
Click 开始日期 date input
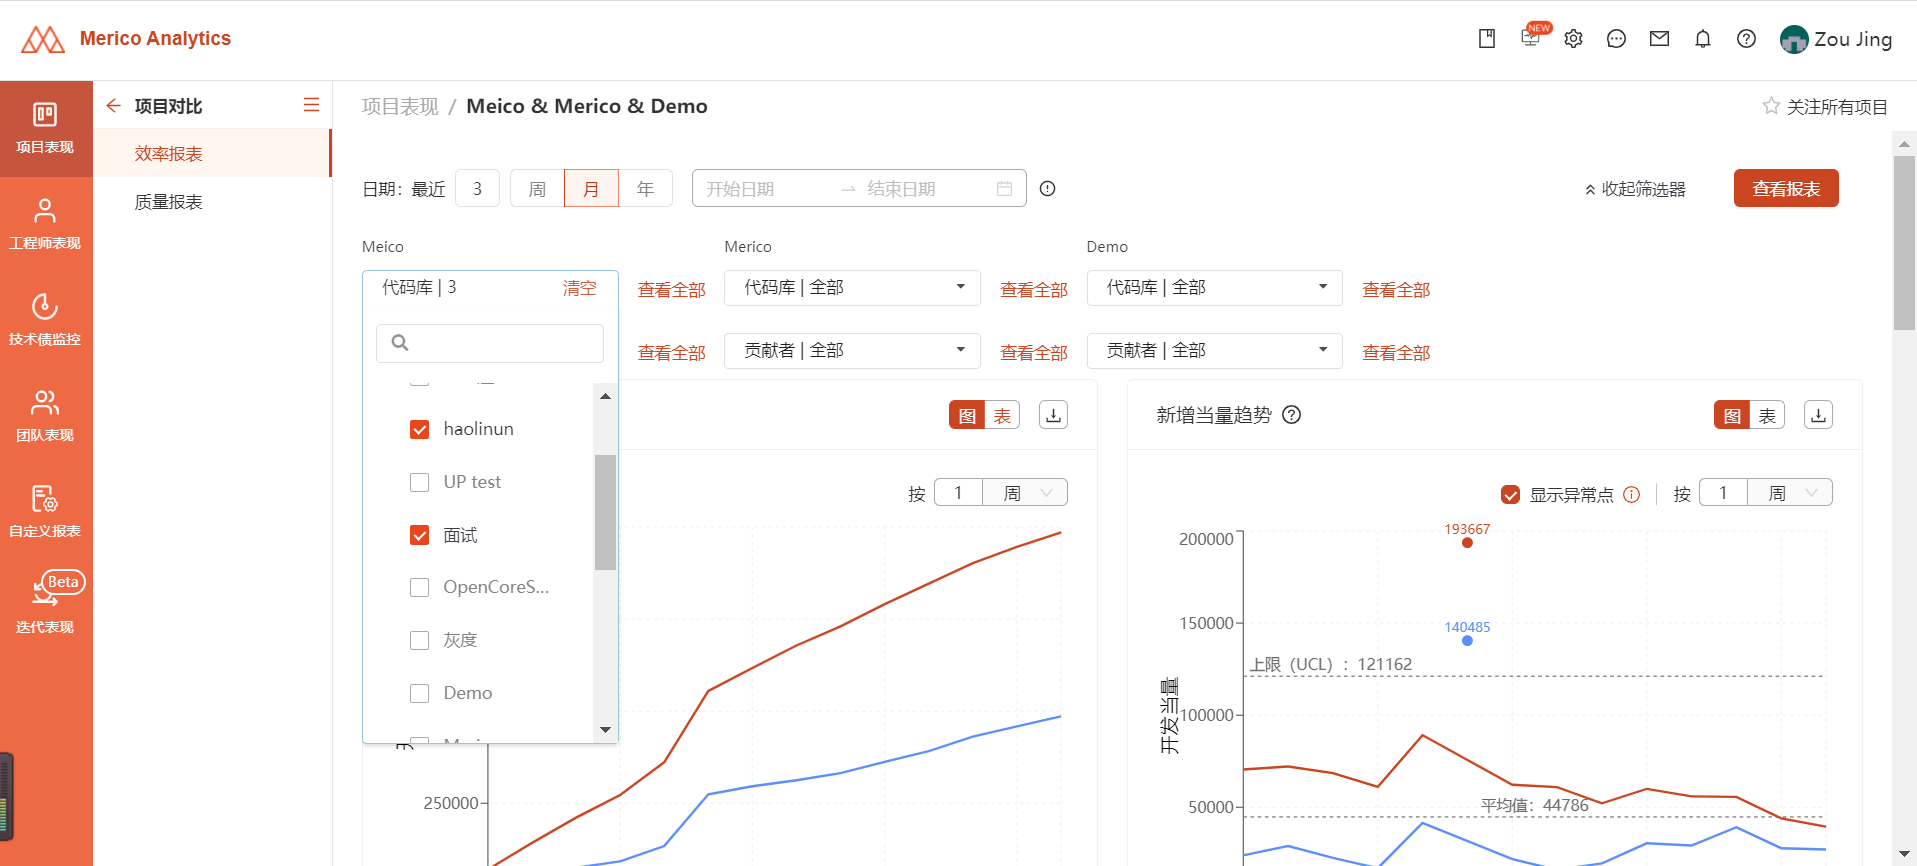tap(765, 189)
